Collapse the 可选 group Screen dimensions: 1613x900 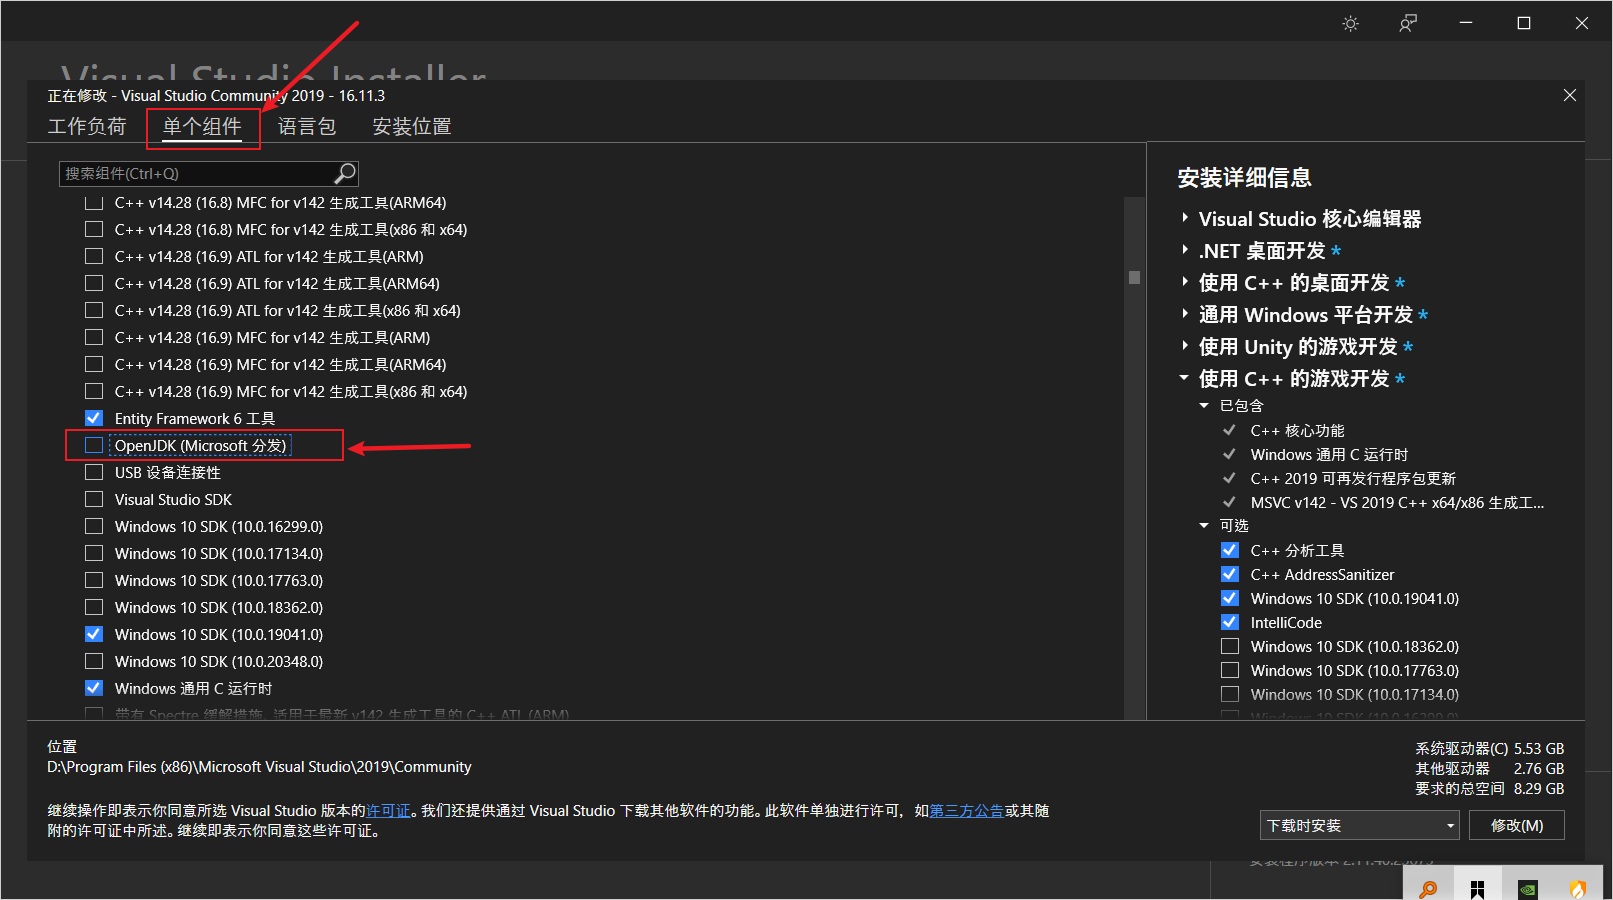pyautogui.click(x=1205, y=525)
